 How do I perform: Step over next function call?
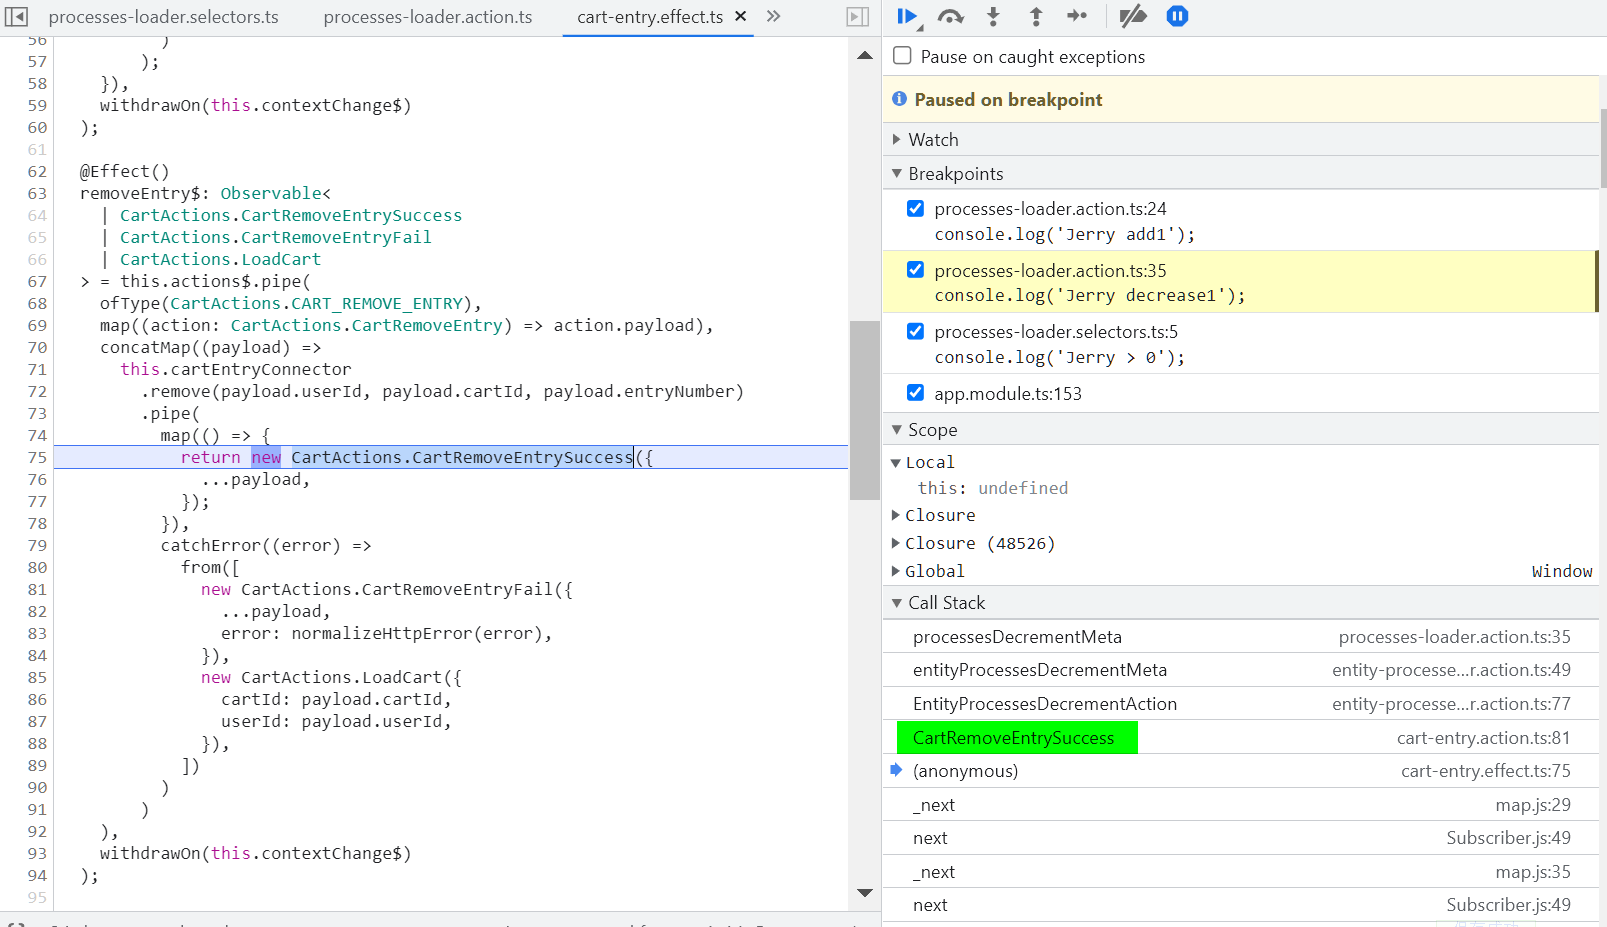click(950, 16)
